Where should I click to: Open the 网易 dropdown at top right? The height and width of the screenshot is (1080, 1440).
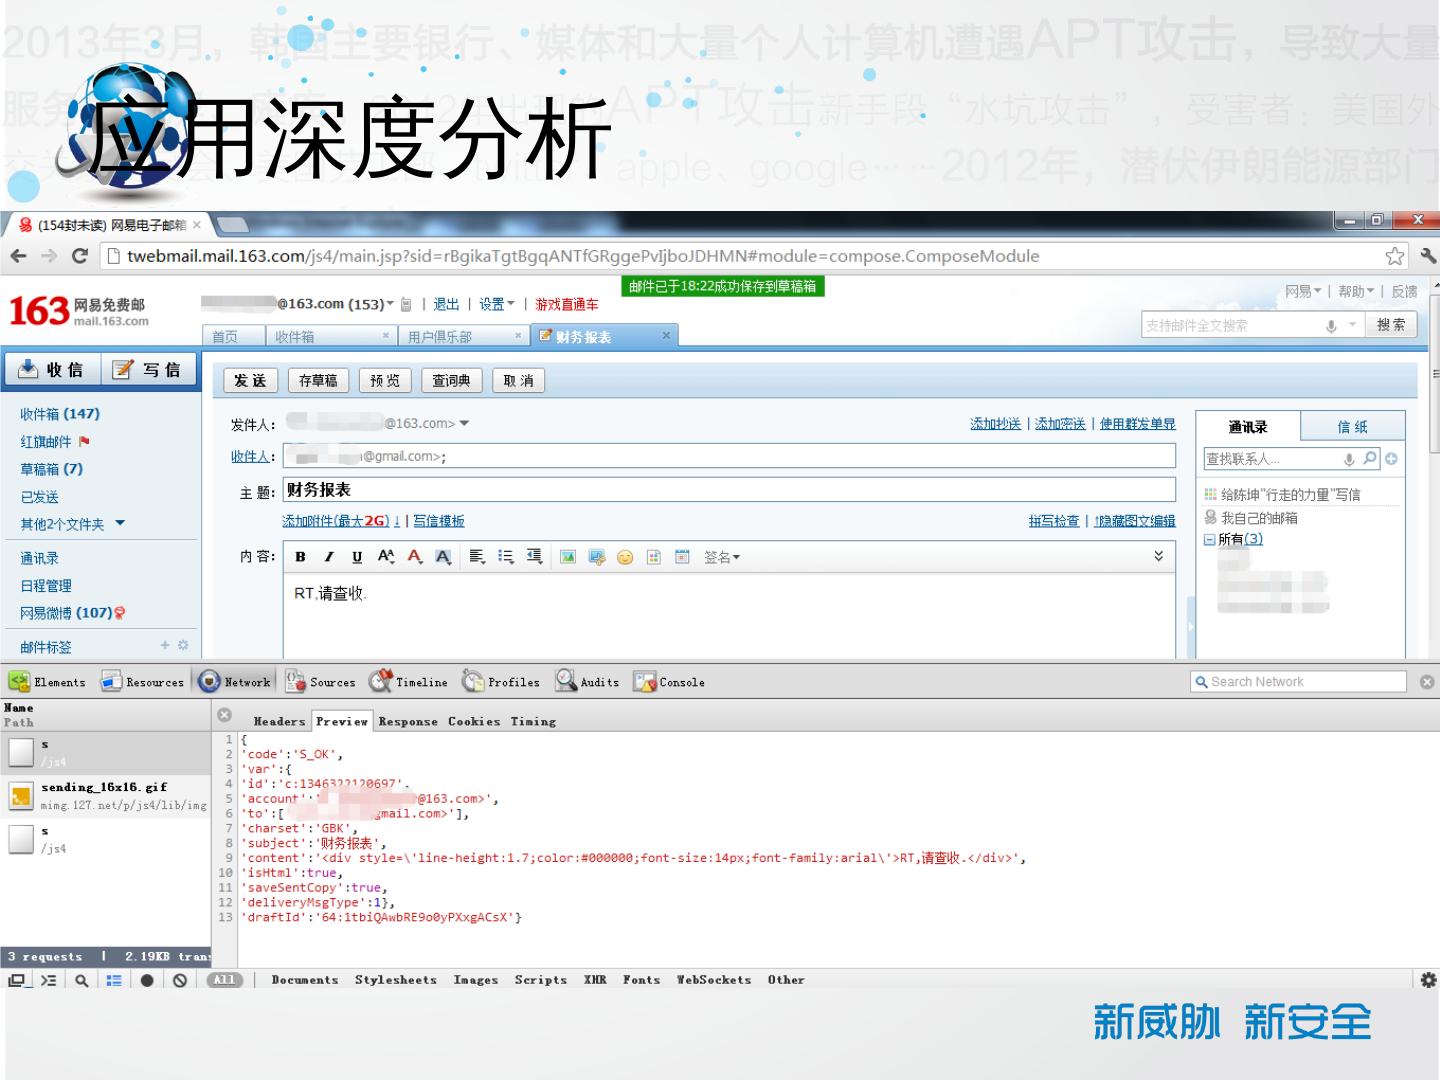tap(1303, 291)
